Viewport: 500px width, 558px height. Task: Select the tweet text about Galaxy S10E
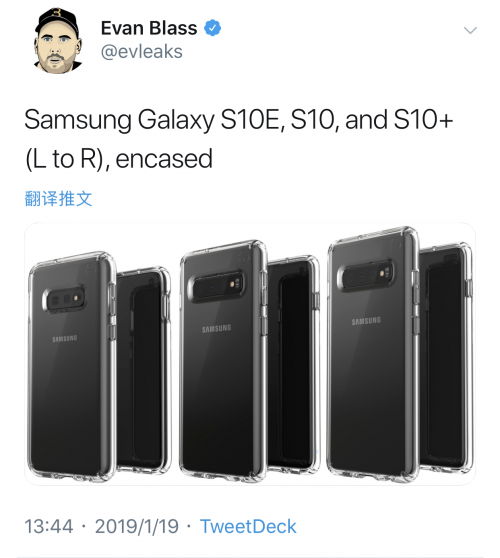(238, 139)
